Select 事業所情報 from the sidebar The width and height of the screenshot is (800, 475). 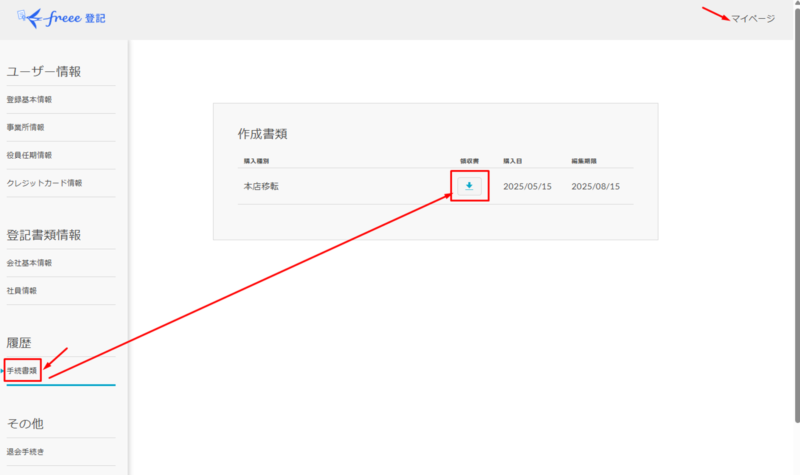click(26, 127)
